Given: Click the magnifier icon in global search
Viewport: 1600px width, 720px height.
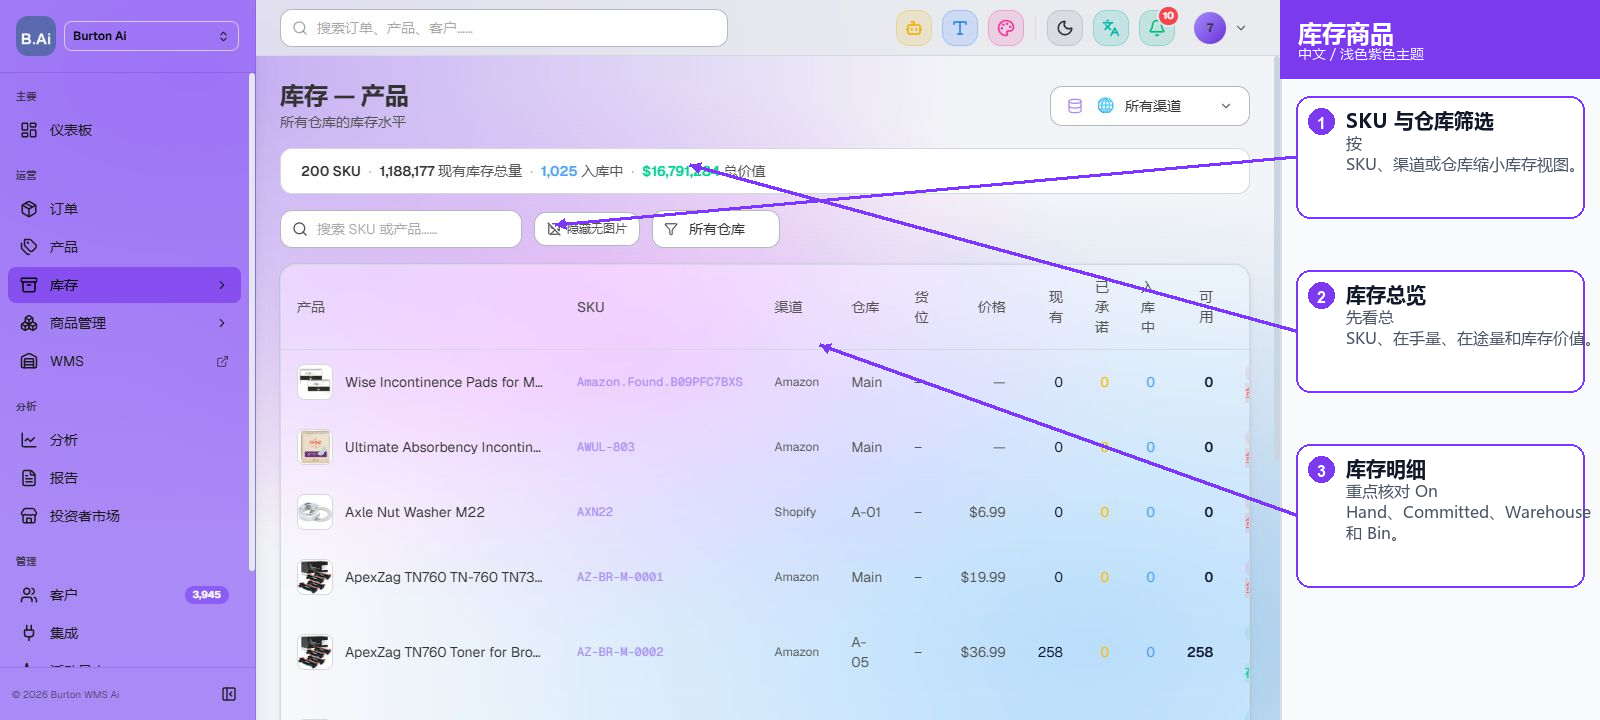Looking at the screenshot, I should pyautogui.click(x=300, y=28).
